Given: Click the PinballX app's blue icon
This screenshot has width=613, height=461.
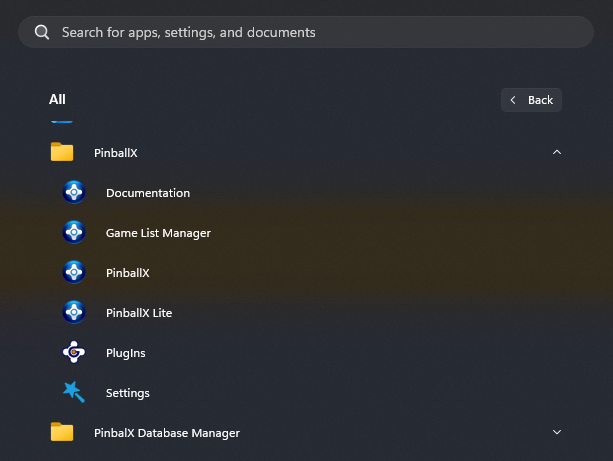Looking at the screenshot, I should [74, 272].
